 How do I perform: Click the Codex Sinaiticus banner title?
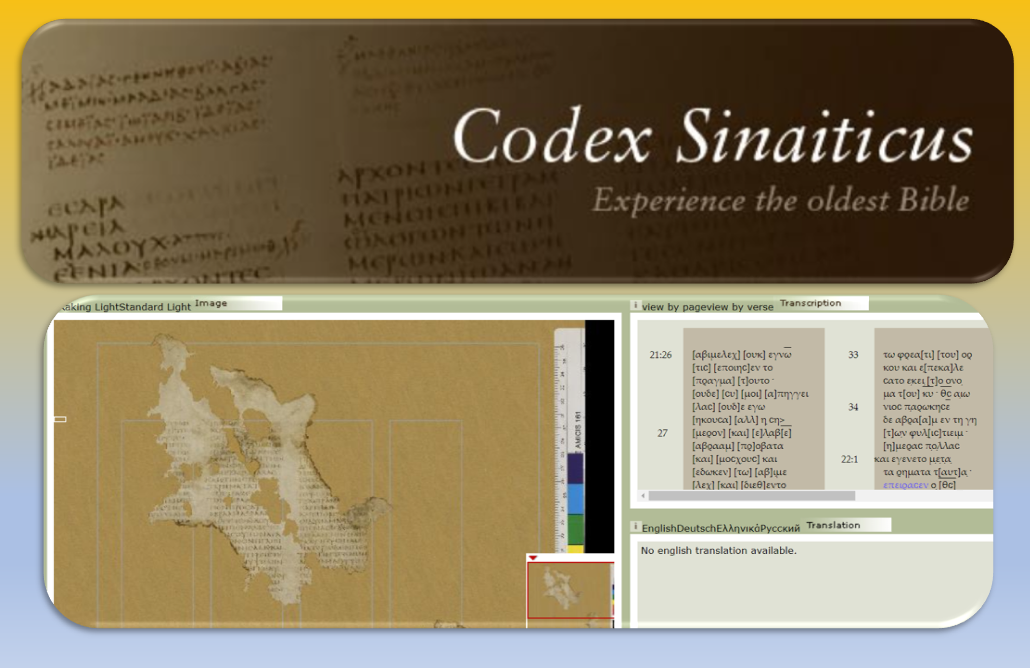[x=713, y=136]
